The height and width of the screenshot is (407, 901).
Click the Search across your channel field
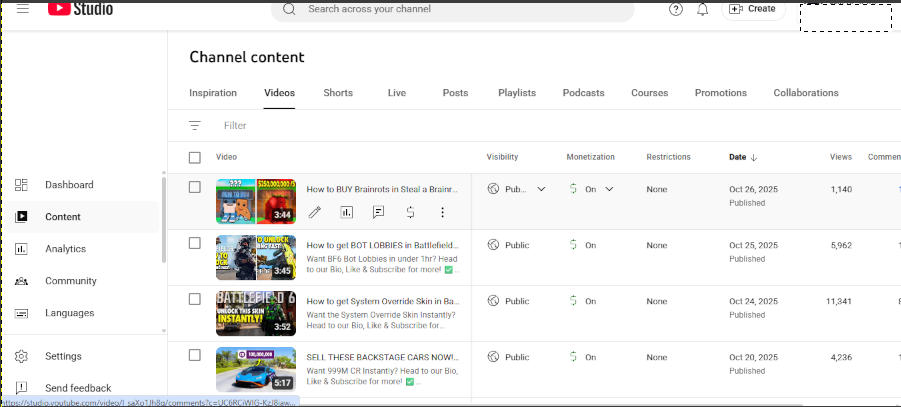[460, 9]
